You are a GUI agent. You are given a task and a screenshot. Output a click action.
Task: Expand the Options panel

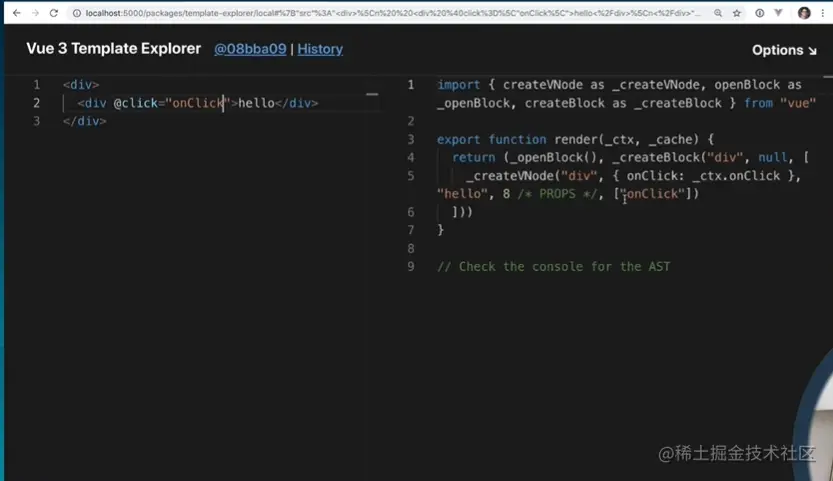click(x=784, y=50)
